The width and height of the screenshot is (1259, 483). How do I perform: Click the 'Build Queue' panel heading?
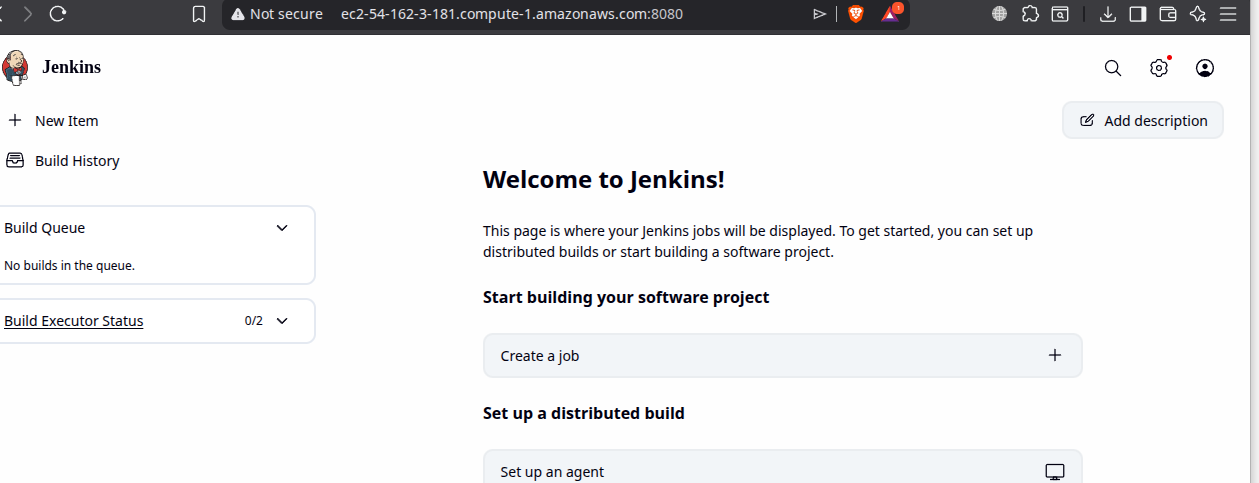point(45,228)
